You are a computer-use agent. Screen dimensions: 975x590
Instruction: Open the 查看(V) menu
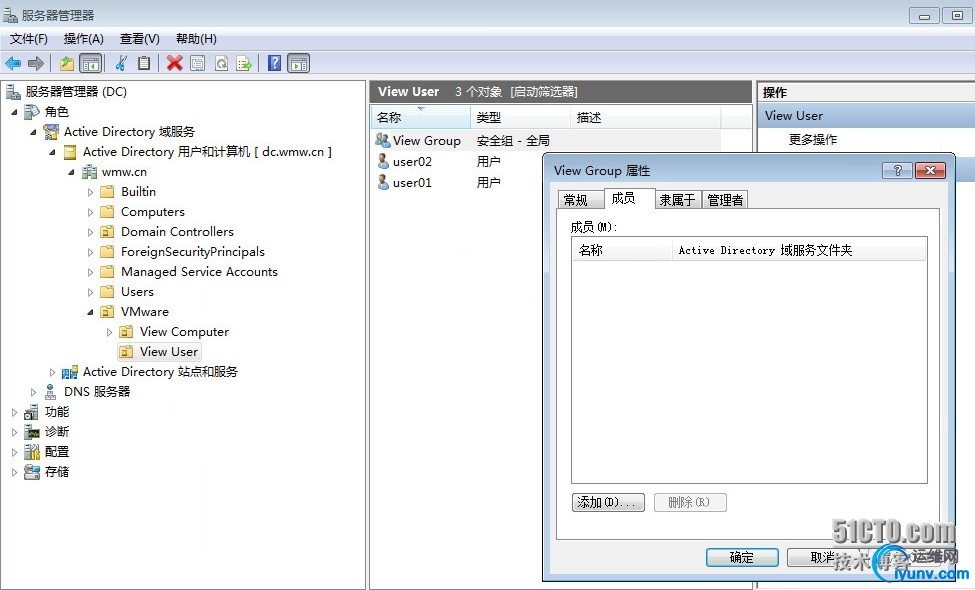[139, 39]
